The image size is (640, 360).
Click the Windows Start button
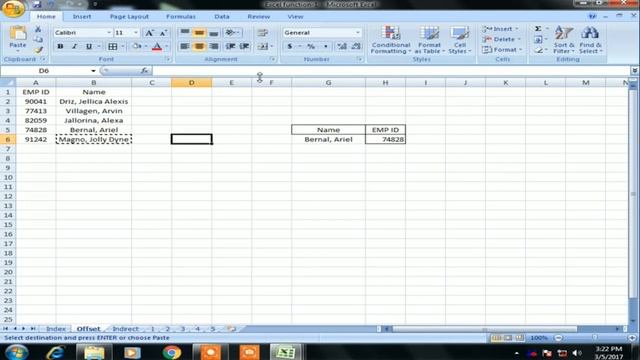click(x=16, y=352)
